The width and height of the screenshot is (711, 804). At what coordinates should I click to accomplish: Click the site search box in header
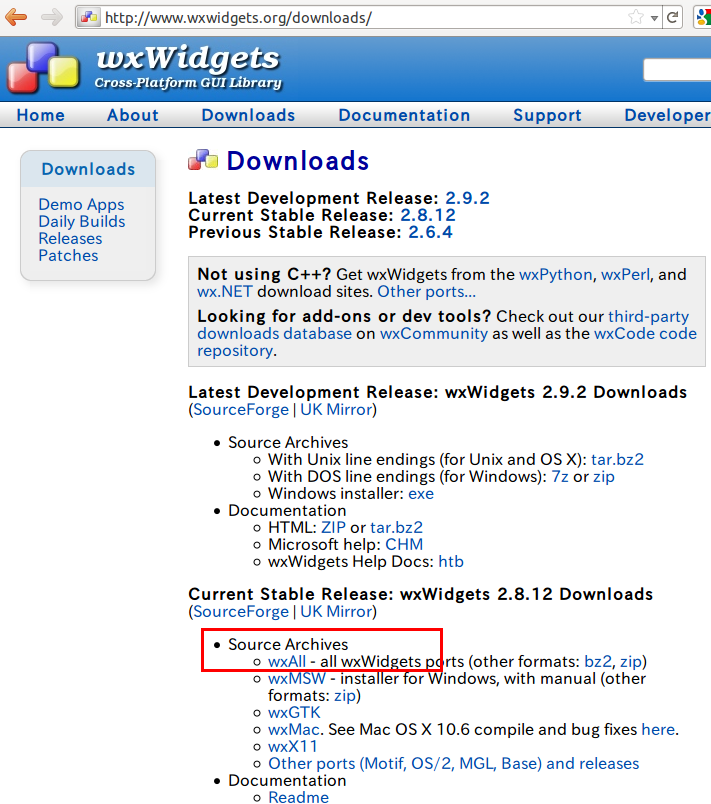coord(677,70)
